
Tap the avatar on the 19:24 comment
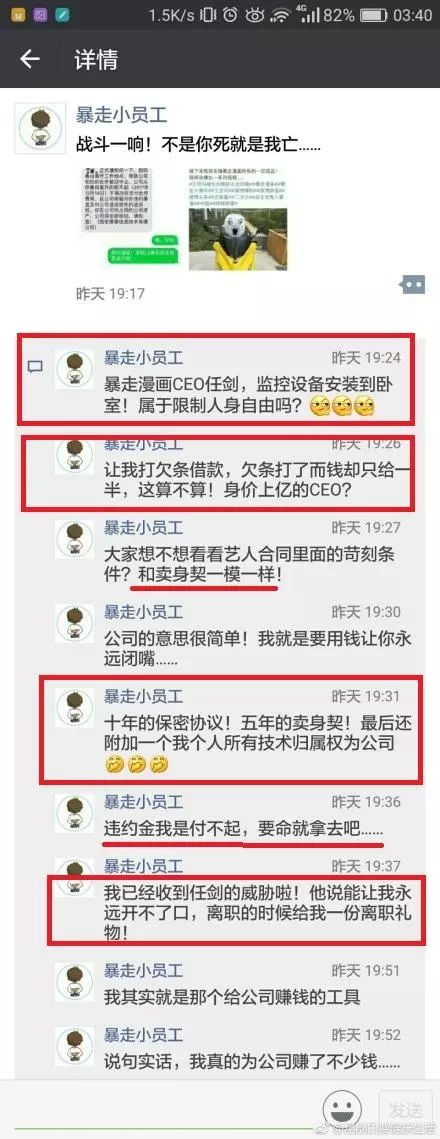pos(75,370)
